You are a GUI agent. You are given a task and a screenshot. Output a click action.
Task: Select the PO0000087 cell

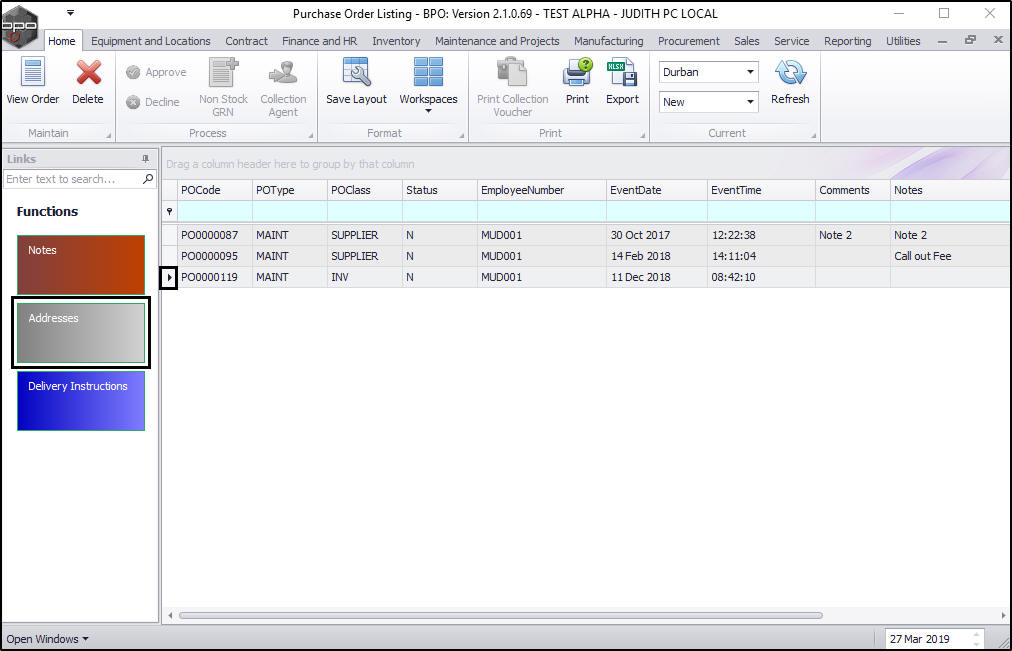coord(215,235)
